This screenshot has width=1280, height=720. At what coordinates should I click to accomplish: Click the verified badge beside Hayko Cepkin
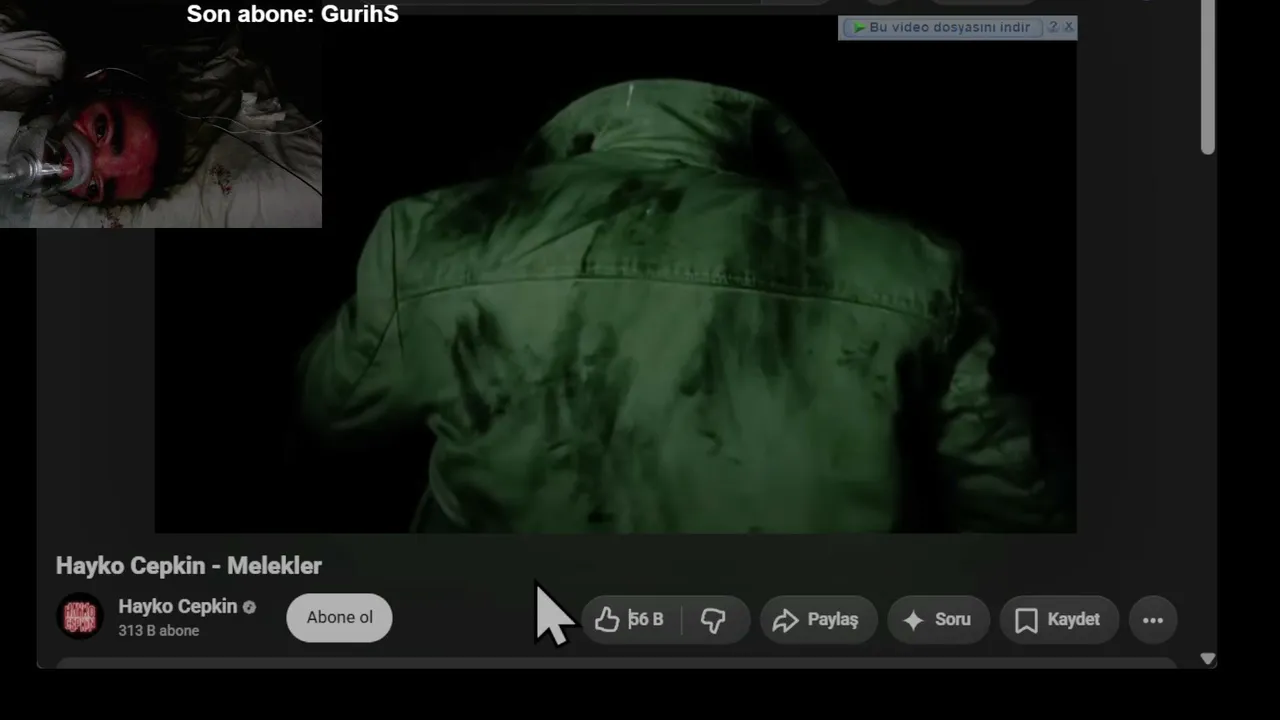249,607
